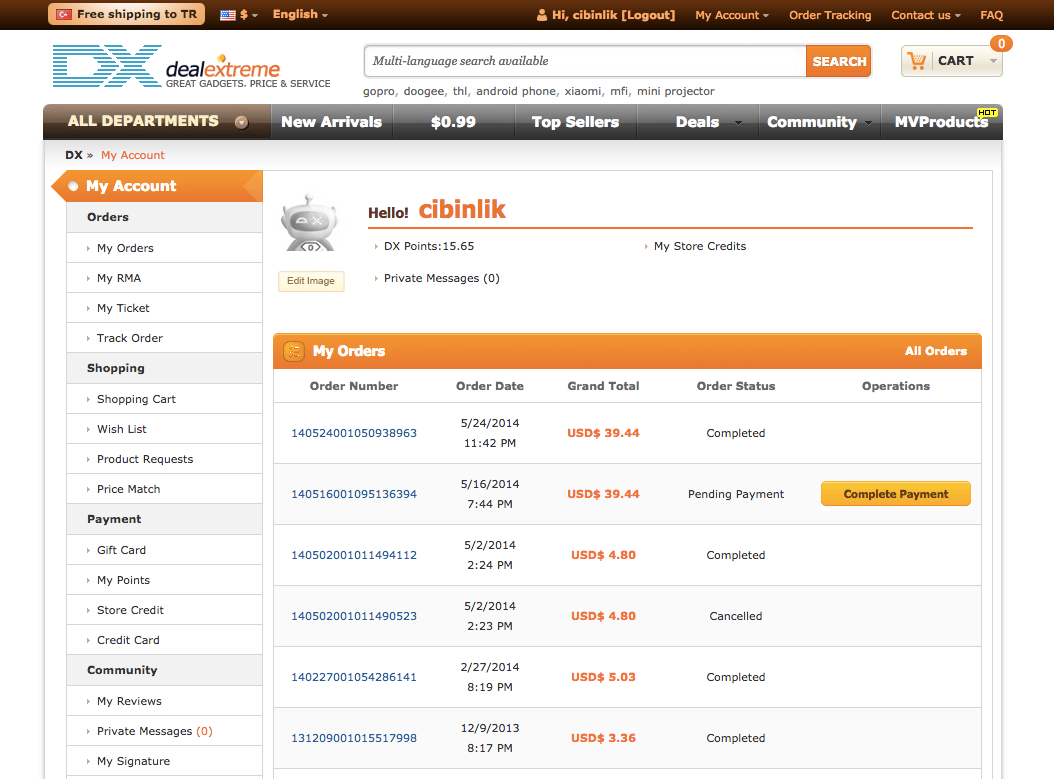Go to New Arrivals tab
Viewport: 1054px width, 779px height.
coord(331,122)
